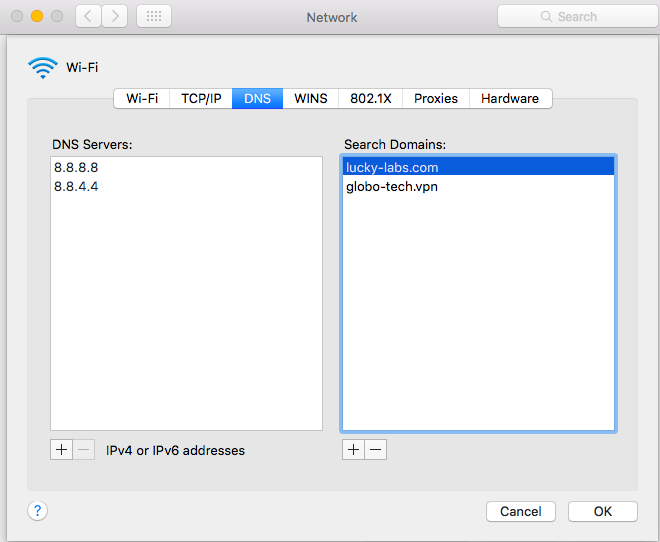Open the show-all preferences grid

click(153, 17)
